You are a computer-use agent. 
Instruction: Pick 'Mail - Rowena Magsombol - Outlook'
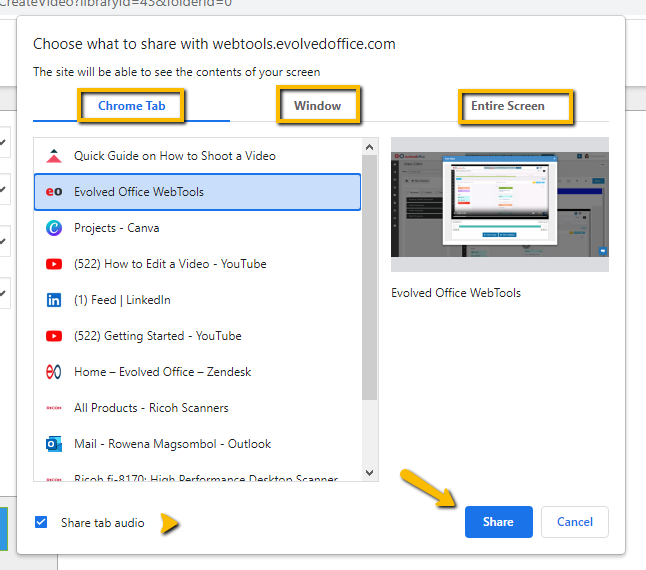tap(197, 444)
